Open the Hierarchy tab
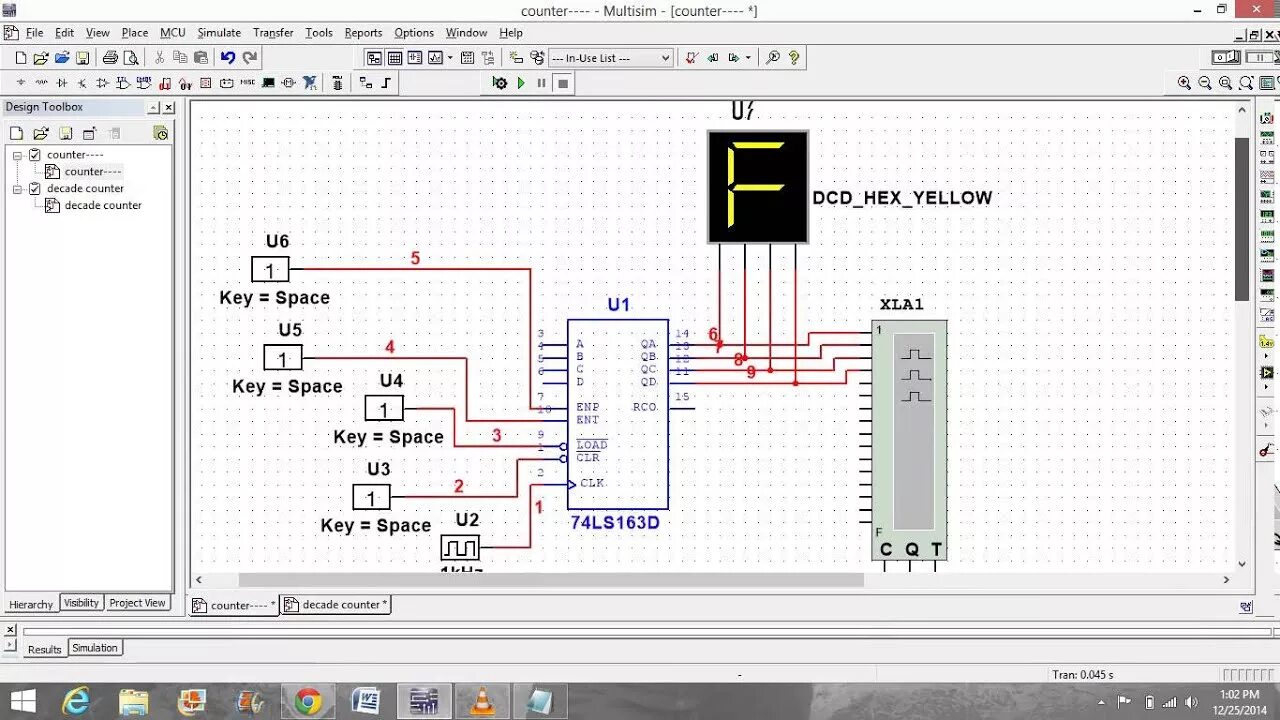 [31, 604]
